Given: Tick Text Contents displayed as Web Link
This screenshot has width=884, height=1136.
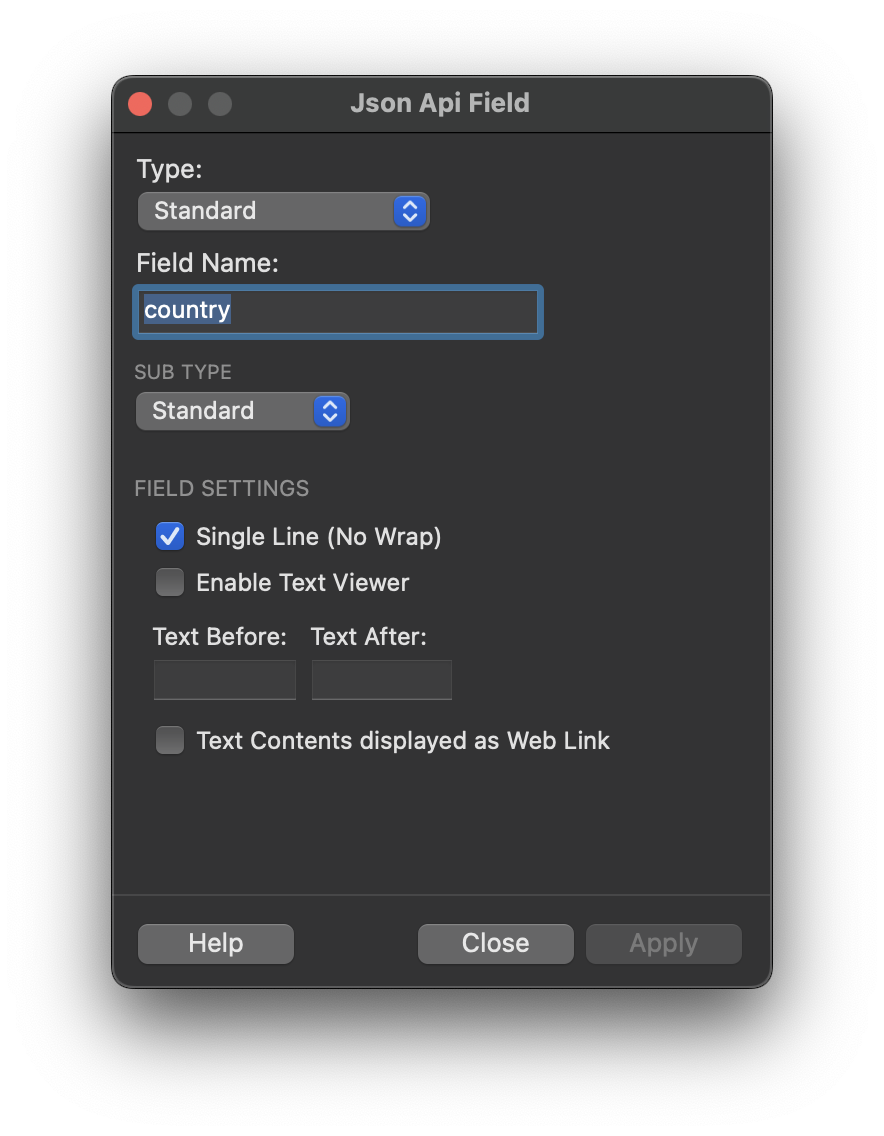Looking at the screenshot, I should (x=170, y=741).
